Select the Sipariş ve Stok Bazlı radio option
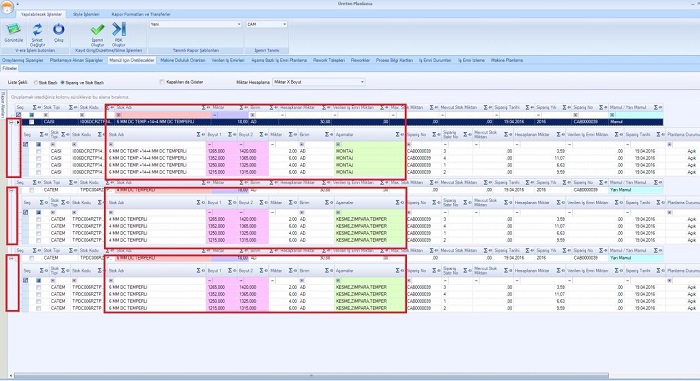Image resolution: width=700 pixels, height=381 pixels. [x=62, y=83]
